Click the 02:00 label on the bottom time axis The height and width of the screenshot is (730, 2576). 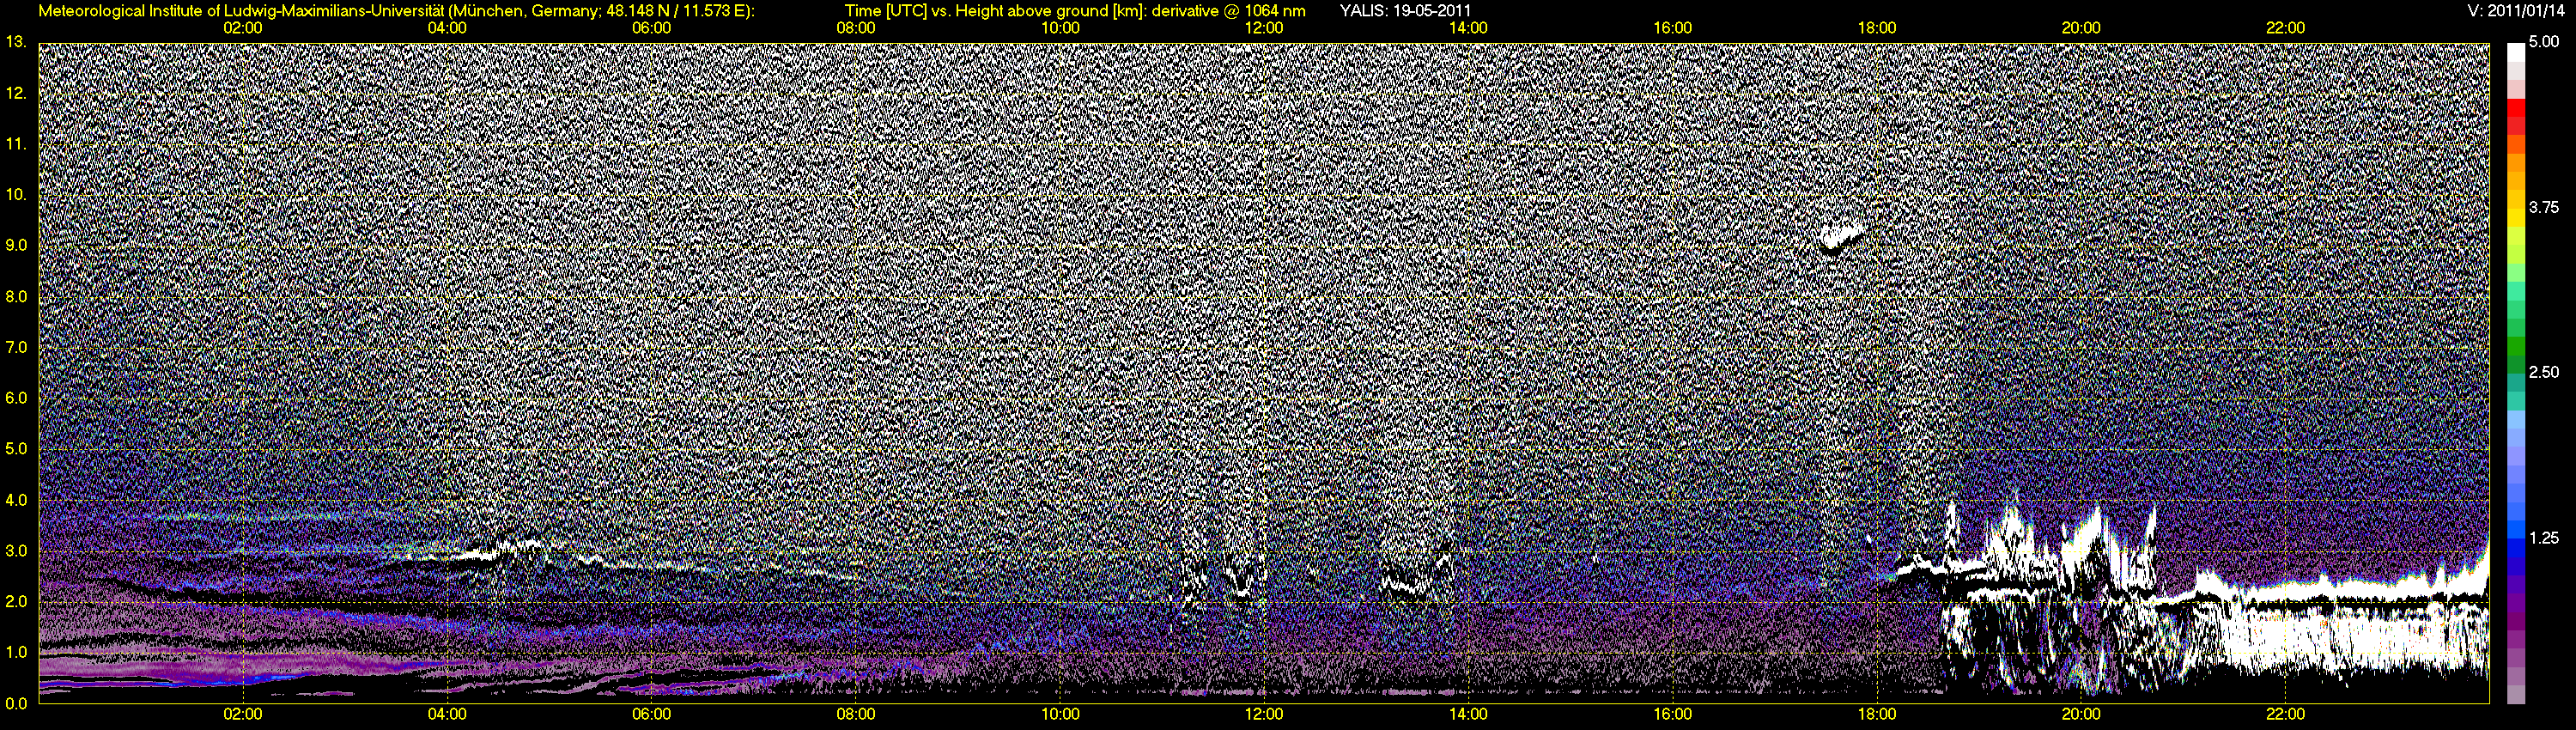click(243, 714)
